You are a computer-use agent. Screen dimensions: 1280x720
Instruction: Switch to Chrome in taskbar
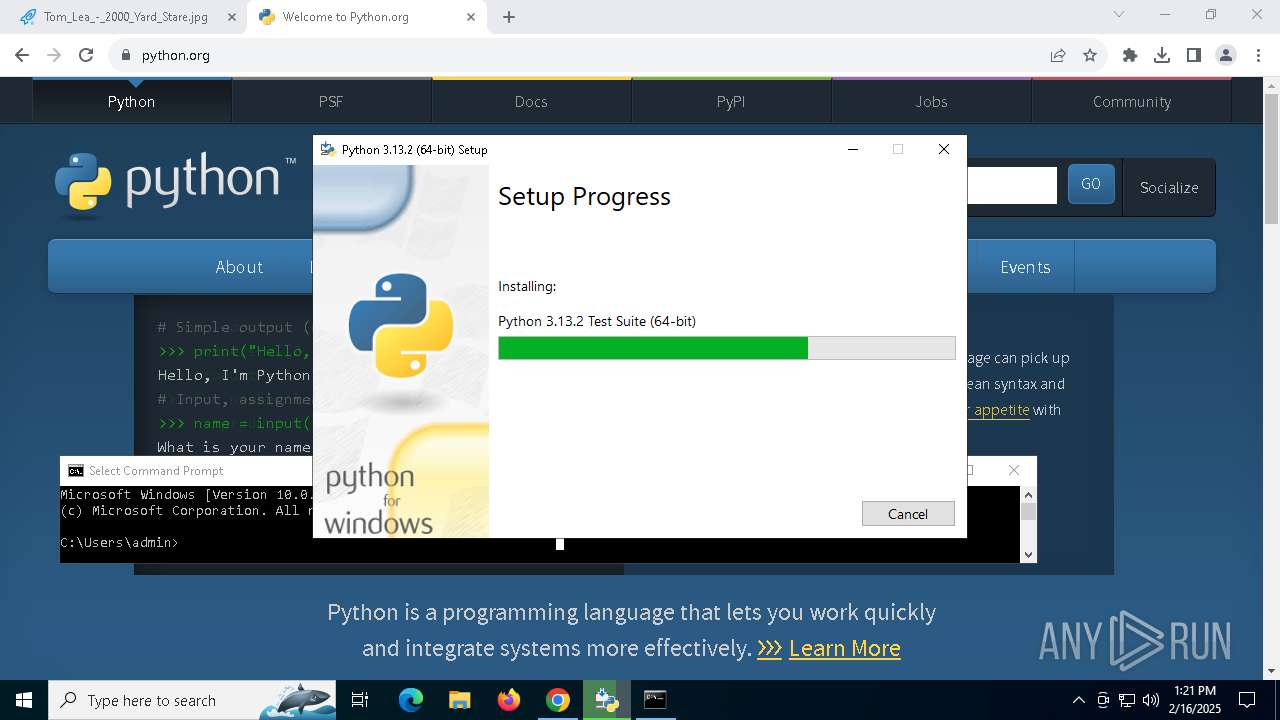coord(558,700)
